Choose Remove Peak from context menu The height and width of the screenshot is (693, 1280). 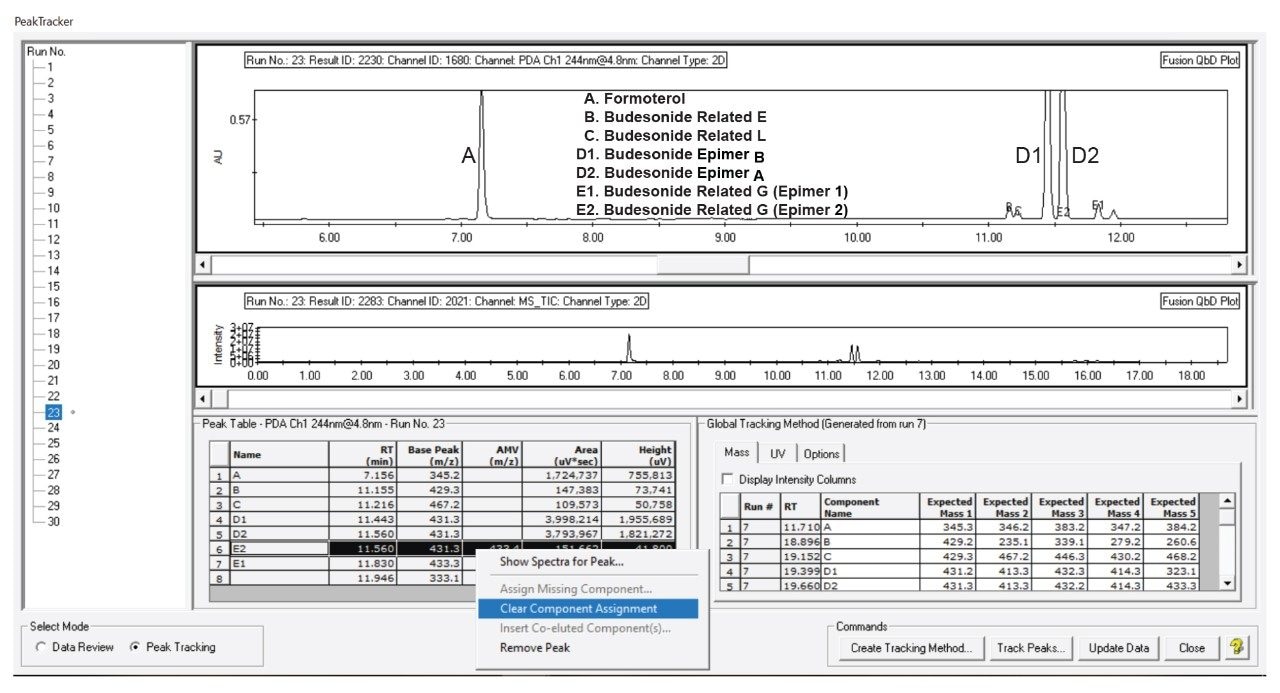[x=534, y=647]
